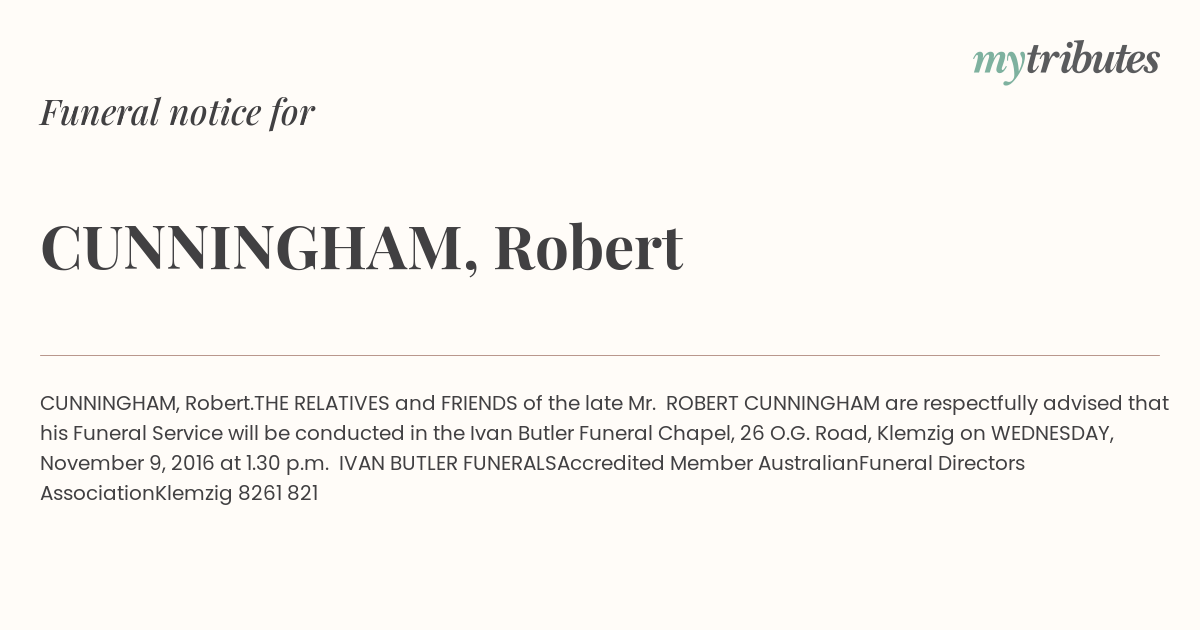
Task: Click the horizontal divider line below the title
Action: [600, 355]
